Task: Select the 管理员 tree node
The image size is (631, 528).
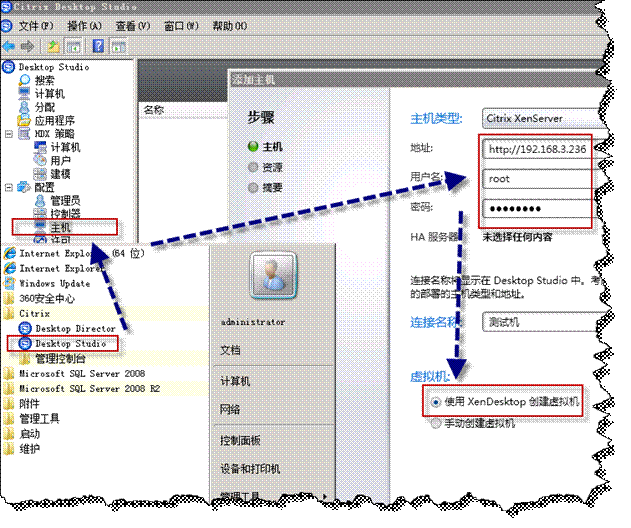Action: coord(65,200)
